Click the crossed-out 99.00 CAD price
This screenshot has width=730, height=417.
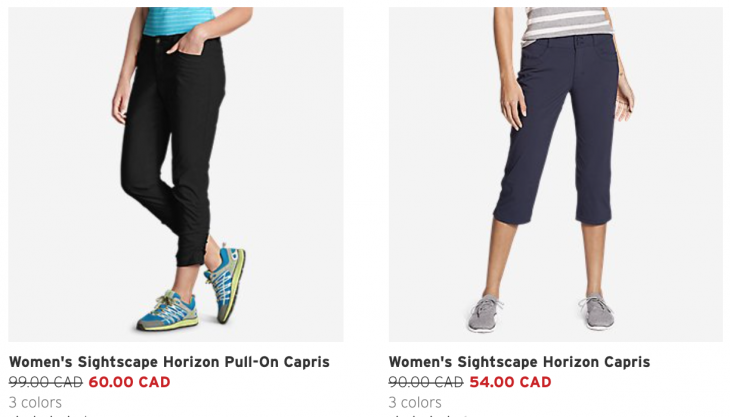(x=46, y=382)
